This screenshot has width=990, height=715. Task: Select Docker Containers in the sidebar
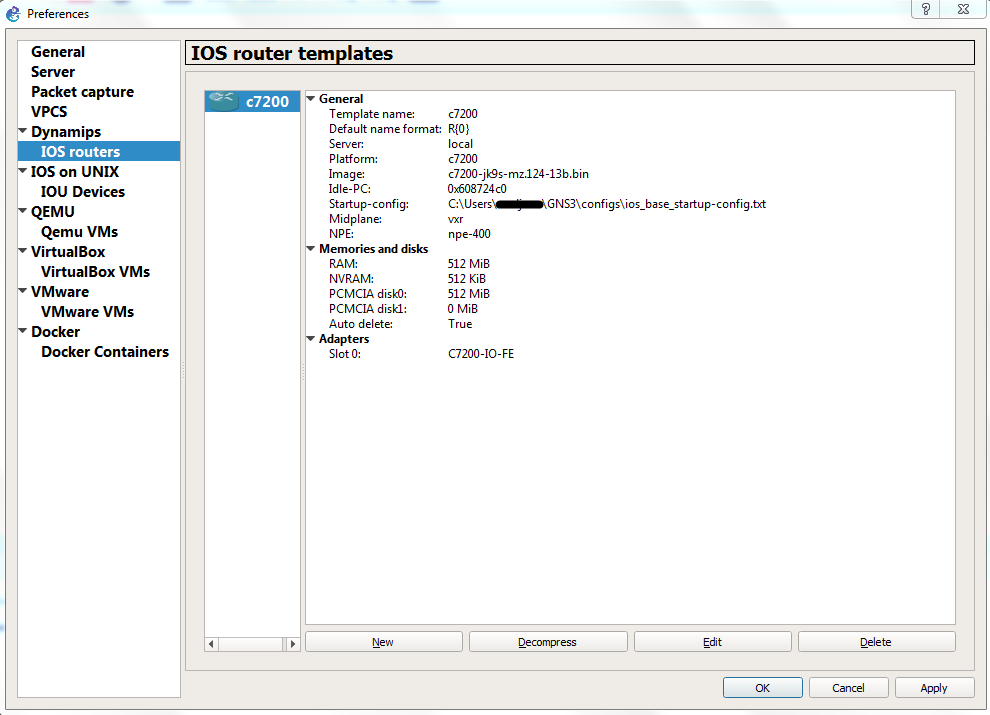(x=105, y=352)
